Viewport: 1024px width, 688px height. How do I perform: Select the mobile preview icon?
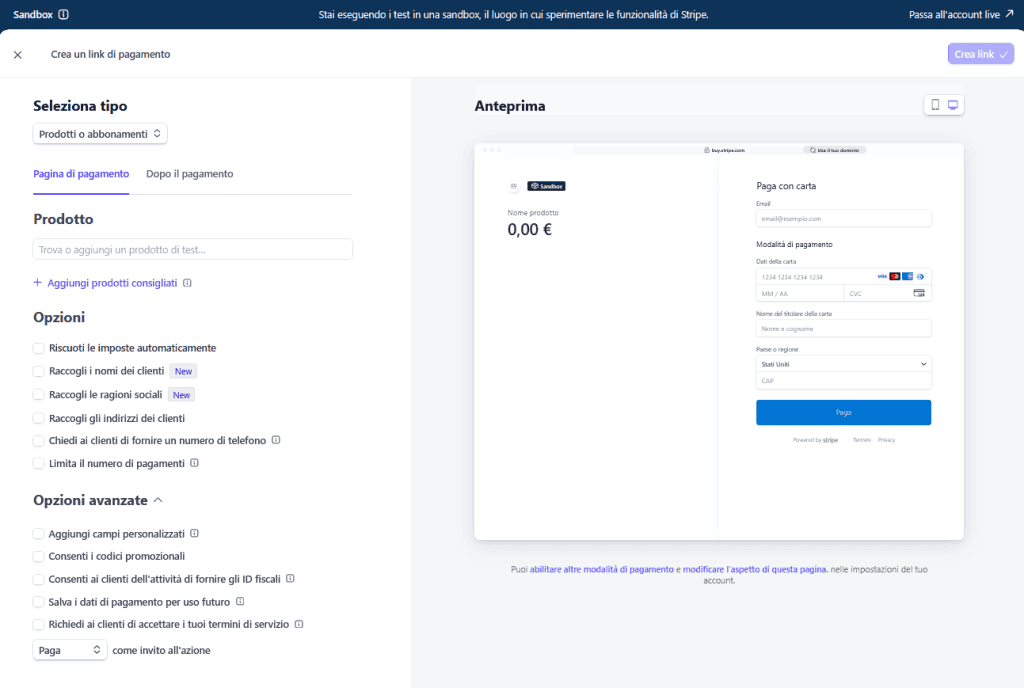pos(934,104)
